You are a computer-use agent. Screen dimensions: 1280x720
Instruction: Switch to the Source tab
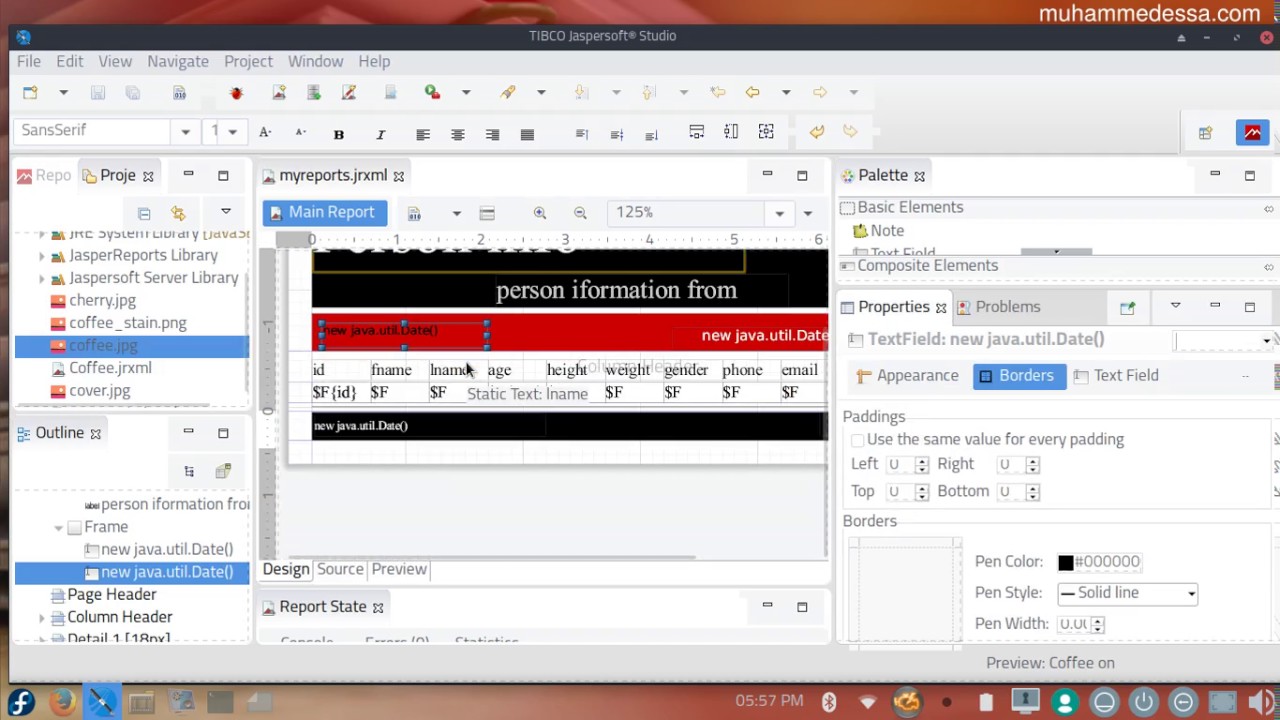[340, 569]
